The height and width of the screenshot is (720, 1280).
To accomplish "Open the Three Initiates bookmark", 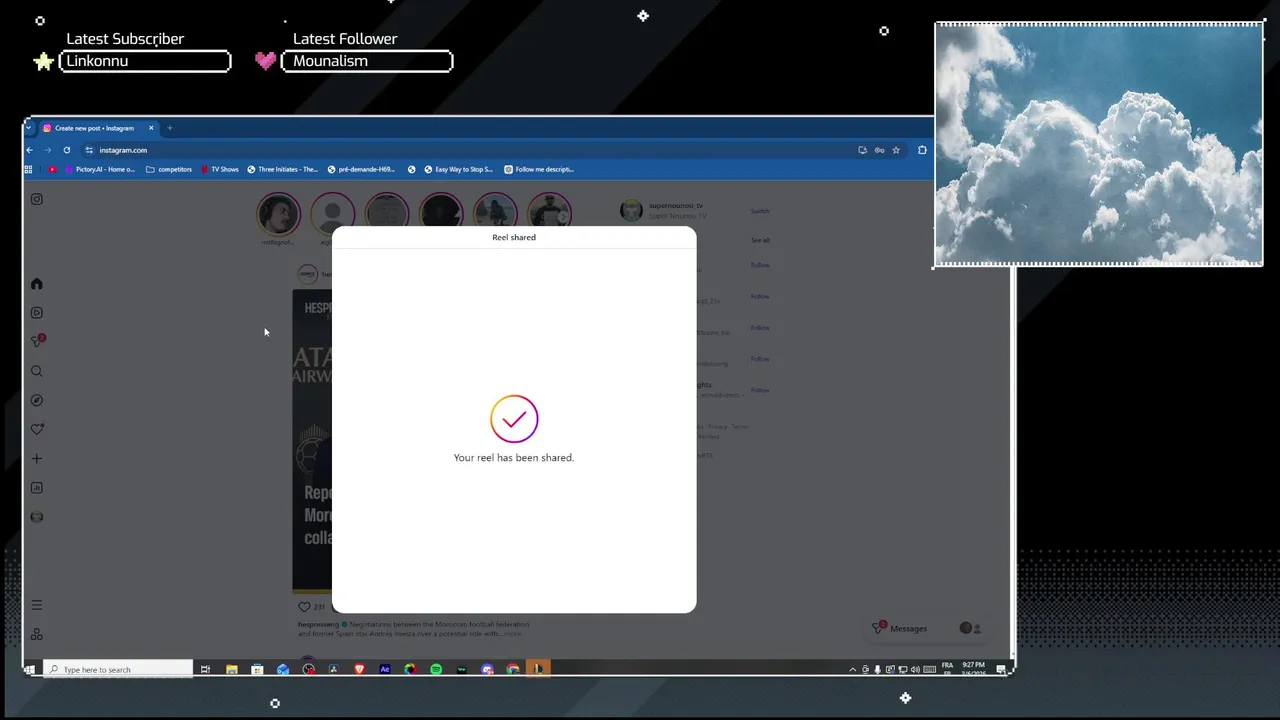I will click(x=282, y=169).
